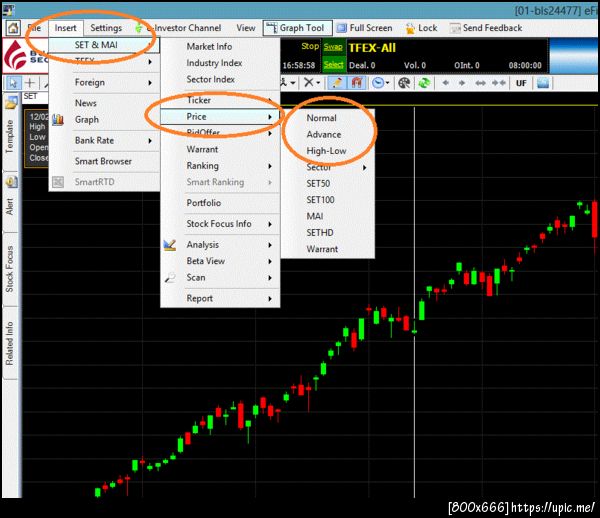The width and height of the screenshot is (600, 518).
Task: Expand the Report submenu
Action: pyautogui.click(x=220, y=298)
